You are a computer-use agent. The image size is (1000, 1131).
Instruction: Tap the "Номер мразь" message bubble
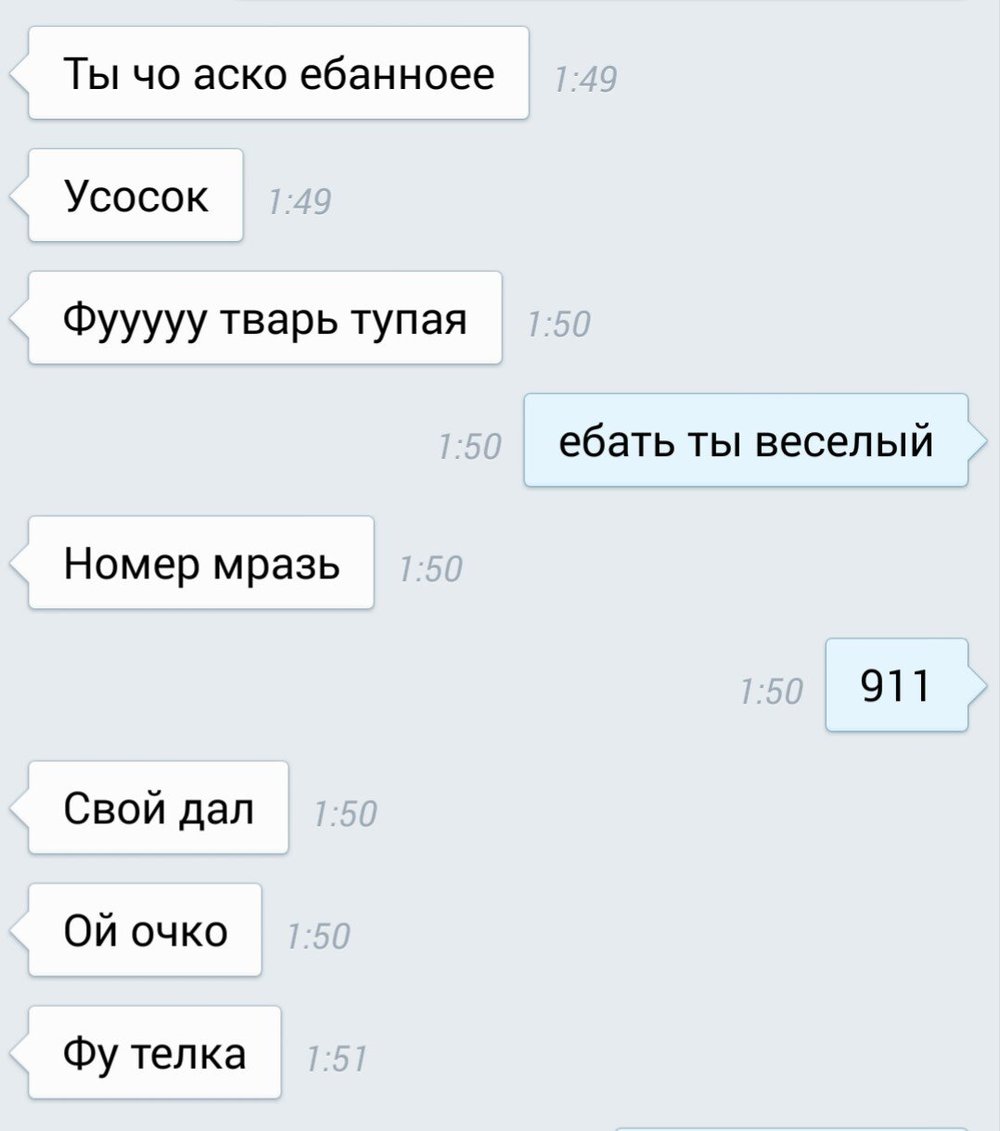coord(201,563)
